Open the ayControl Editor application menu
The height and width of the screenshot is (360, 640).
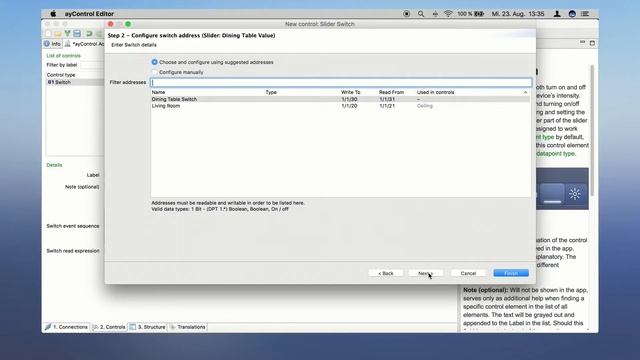(x=89, y=13)
